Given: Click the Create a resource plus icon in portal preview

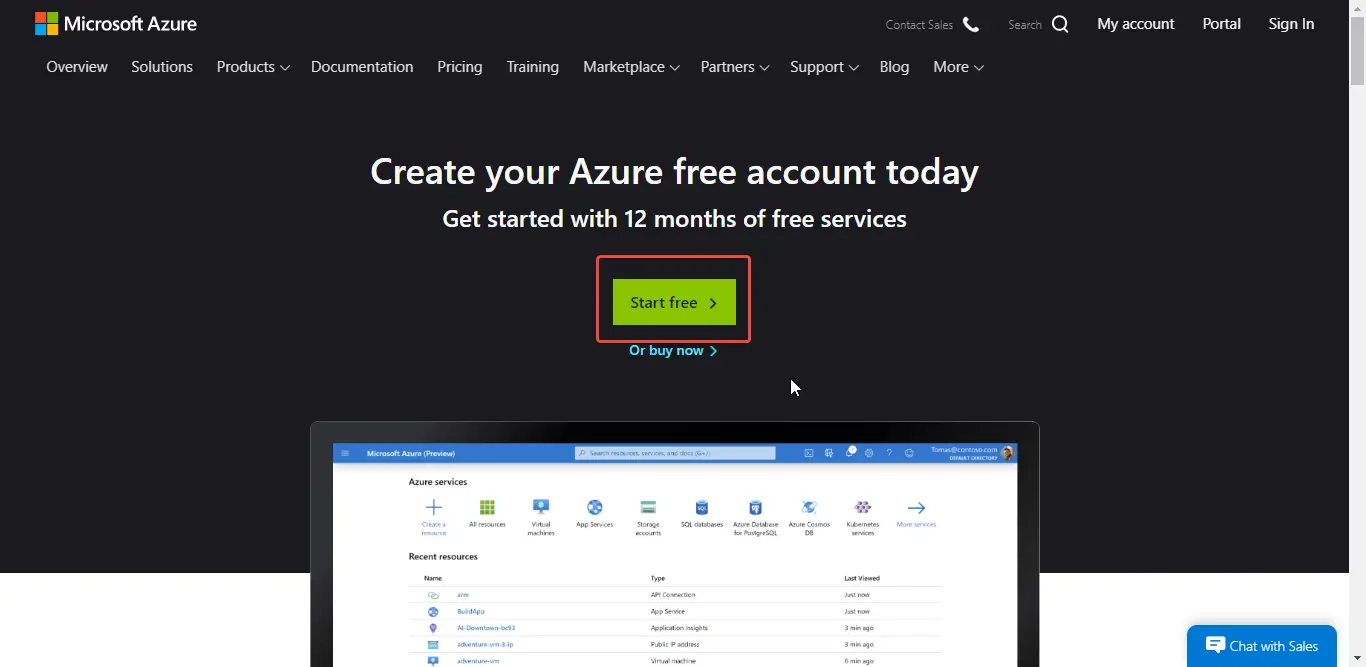Looking at the screenshot, I should (433, 507).
